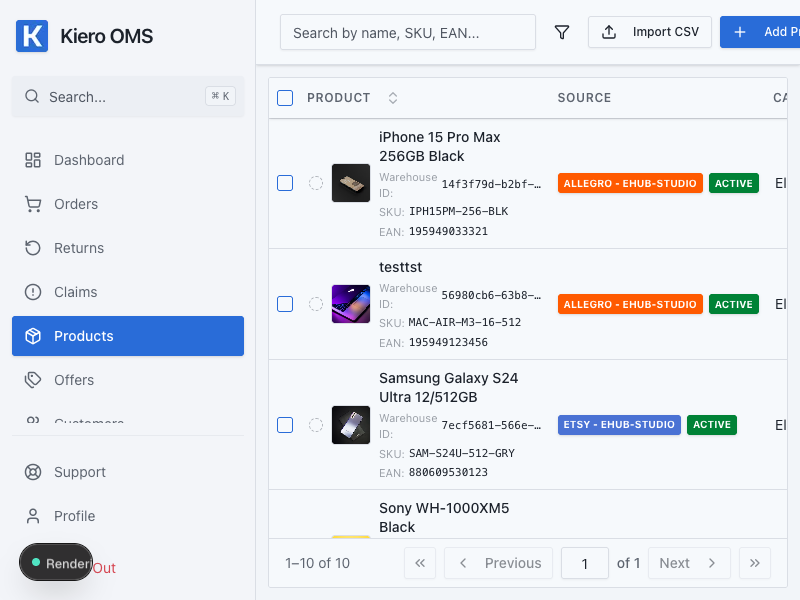This screenshot has width=800, height=600.
Task: Open Support page
Action: point(128,472)
